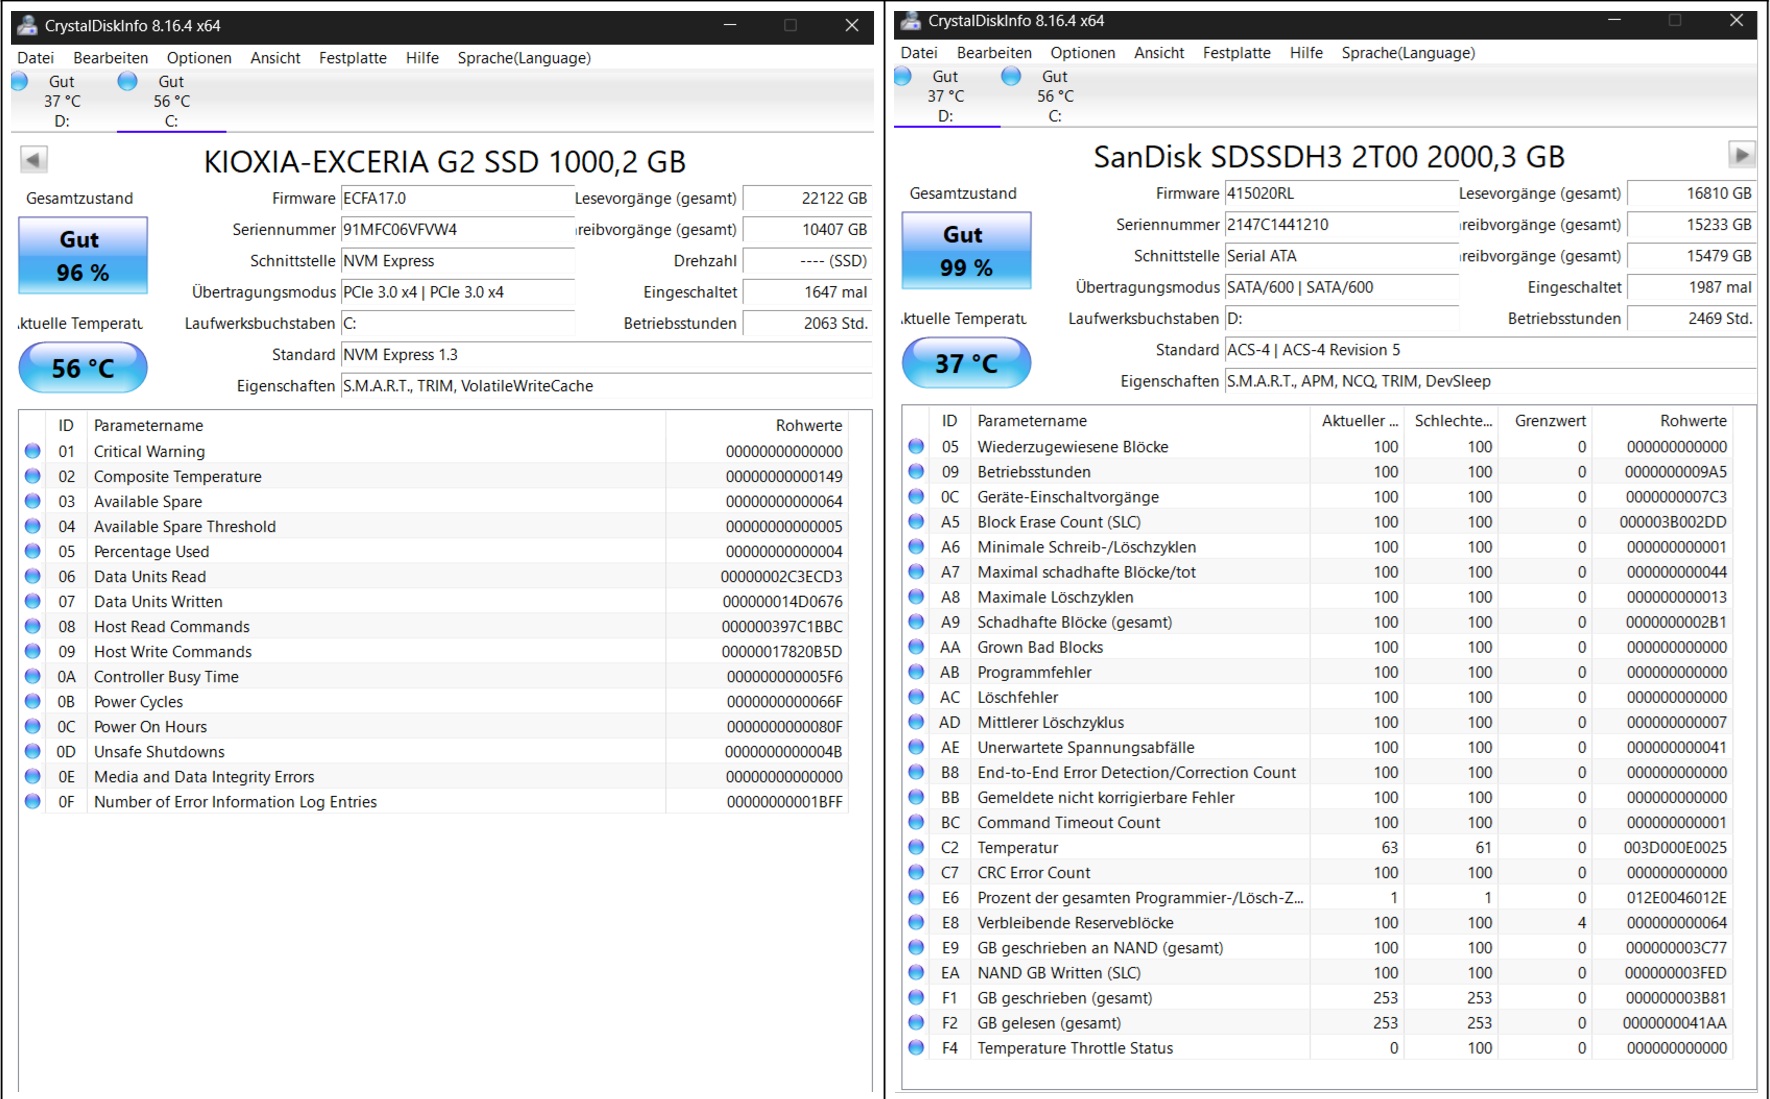The image size is (1770, 1099).
Task: Click the serial number field 91MFC06VFVW4
Action: [x=457, y=229]
